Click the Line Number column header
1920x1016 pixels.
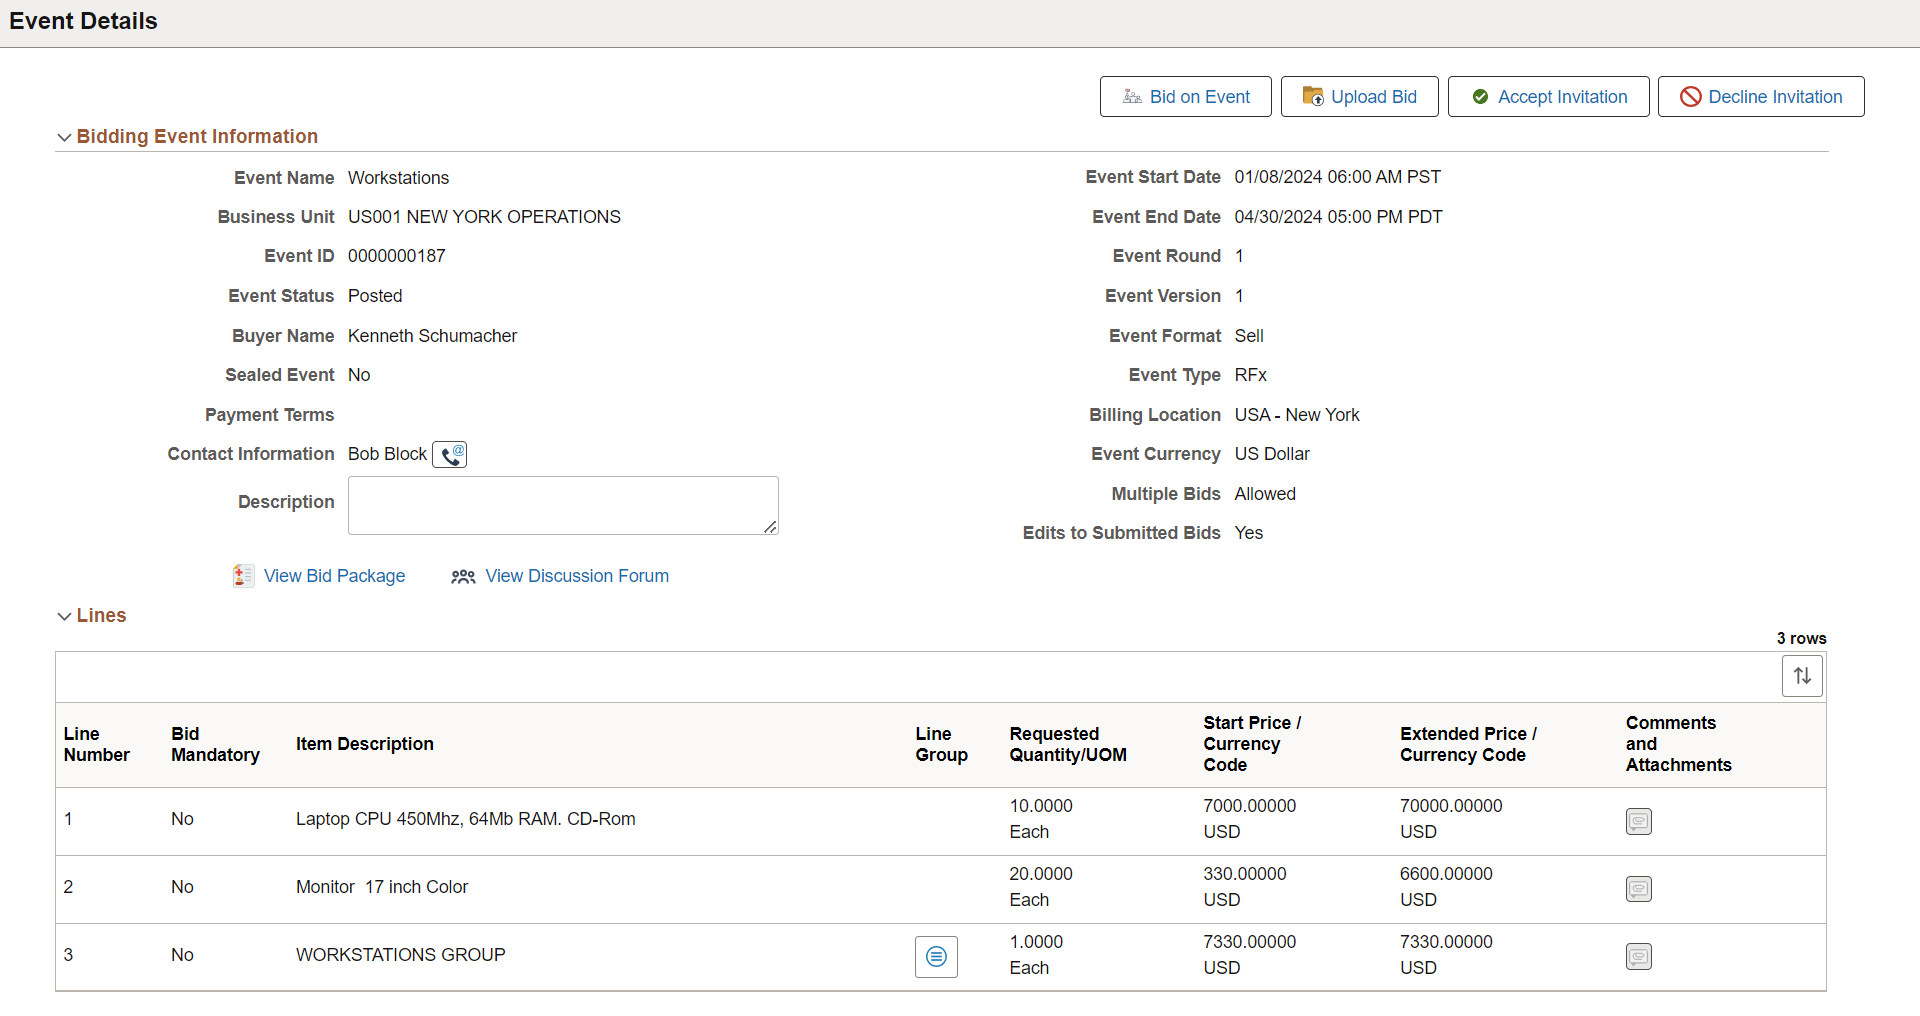pyautogui.click(x=97, y=744)
